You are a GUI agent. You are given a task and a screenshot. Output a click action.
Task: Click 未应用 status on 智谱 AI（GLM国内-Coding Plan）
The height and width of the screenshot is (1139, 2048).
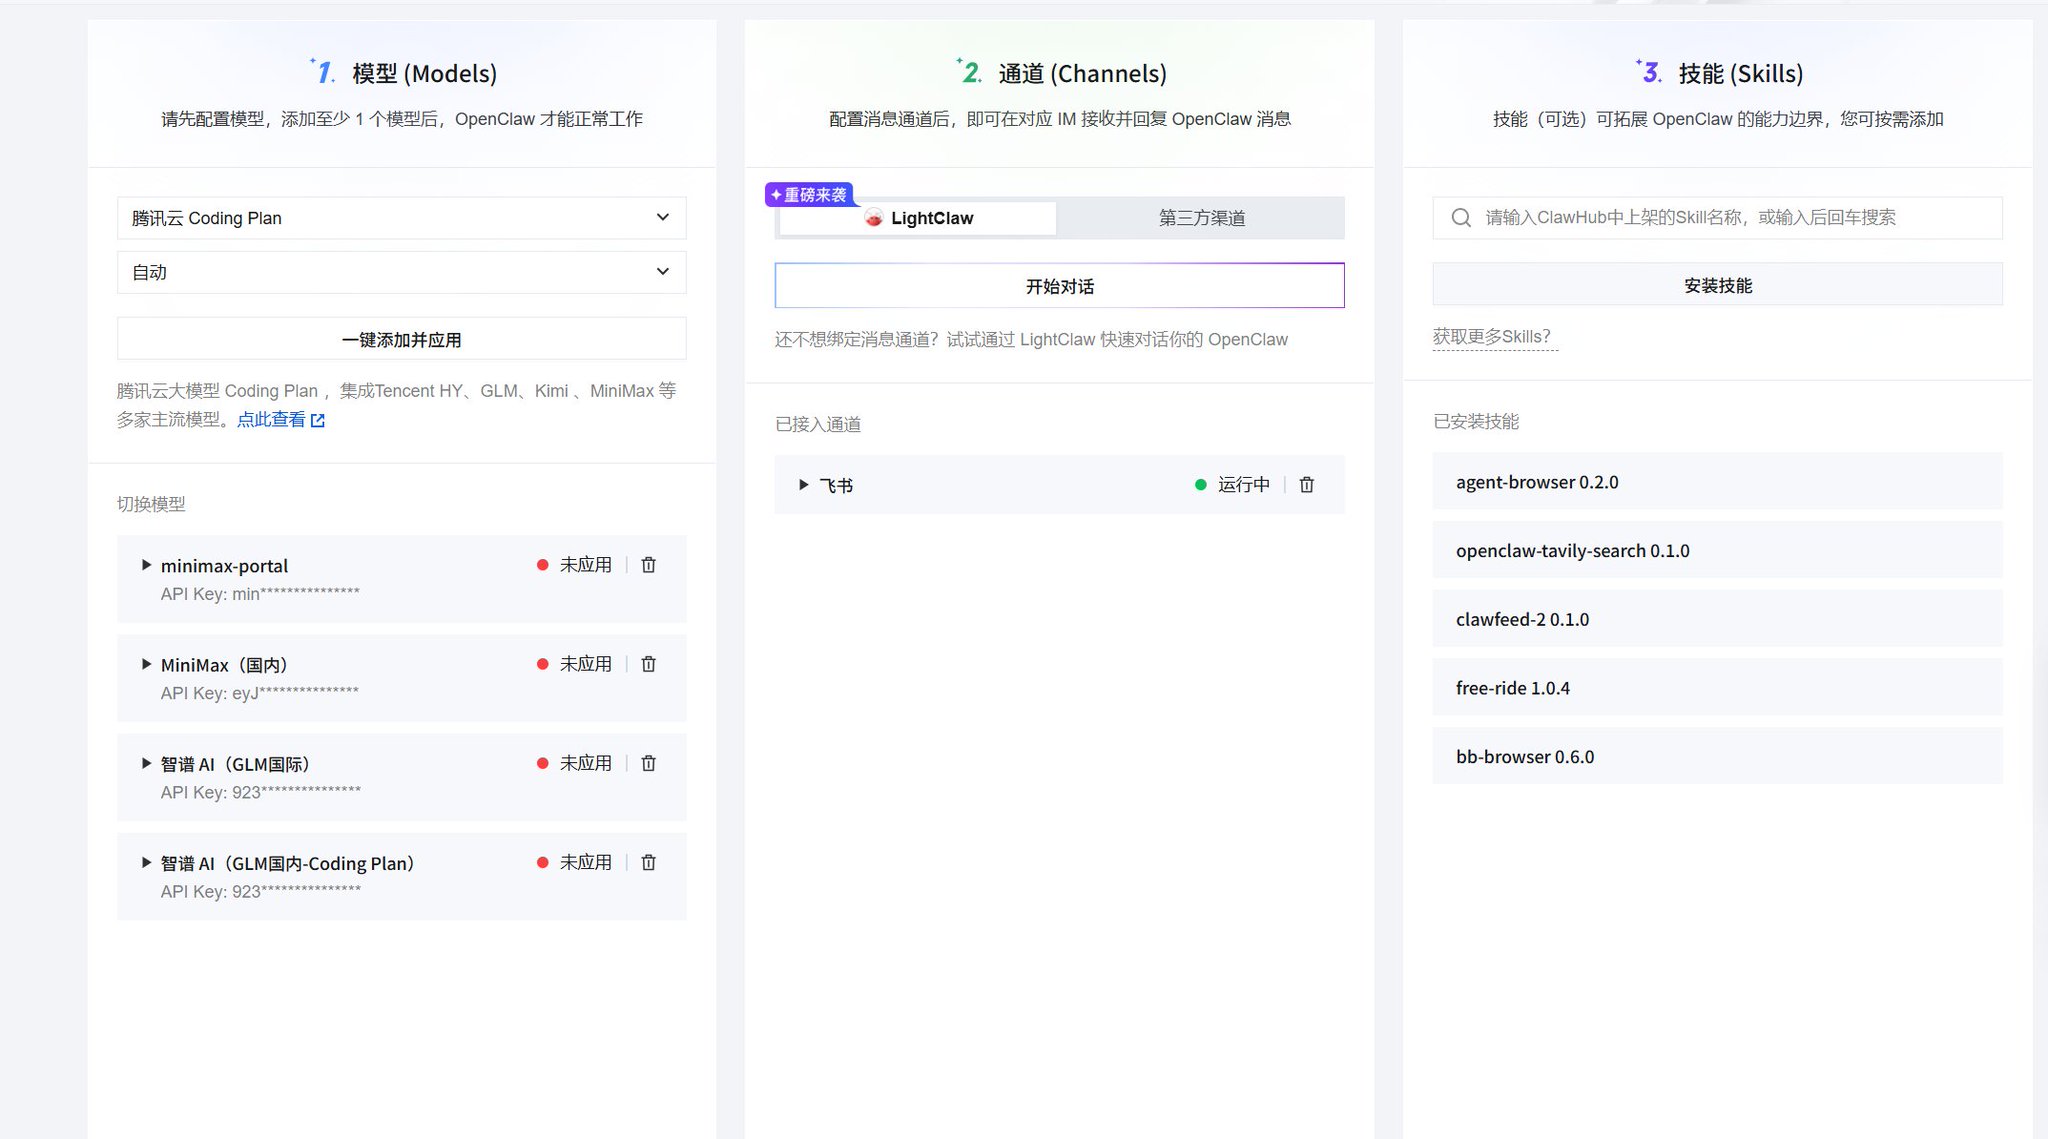pyautogui.click(x=575, y=862)
